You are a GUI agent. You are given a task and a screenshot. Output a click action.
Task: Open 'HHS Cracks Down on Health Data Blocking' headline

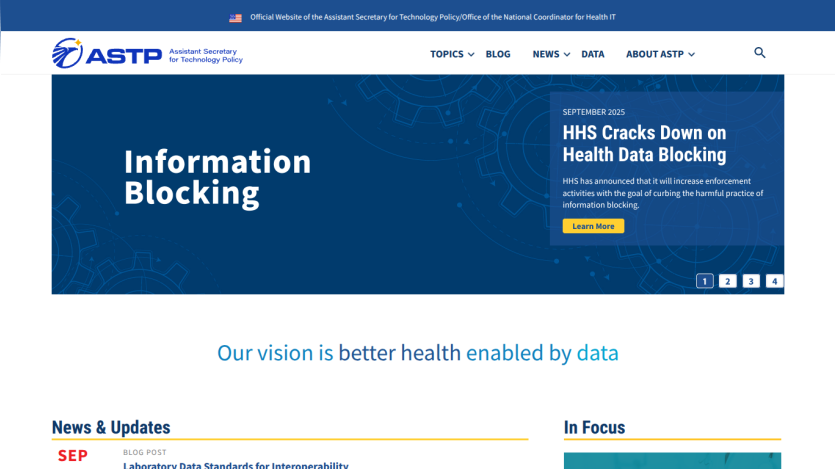[x=644, y=144]
